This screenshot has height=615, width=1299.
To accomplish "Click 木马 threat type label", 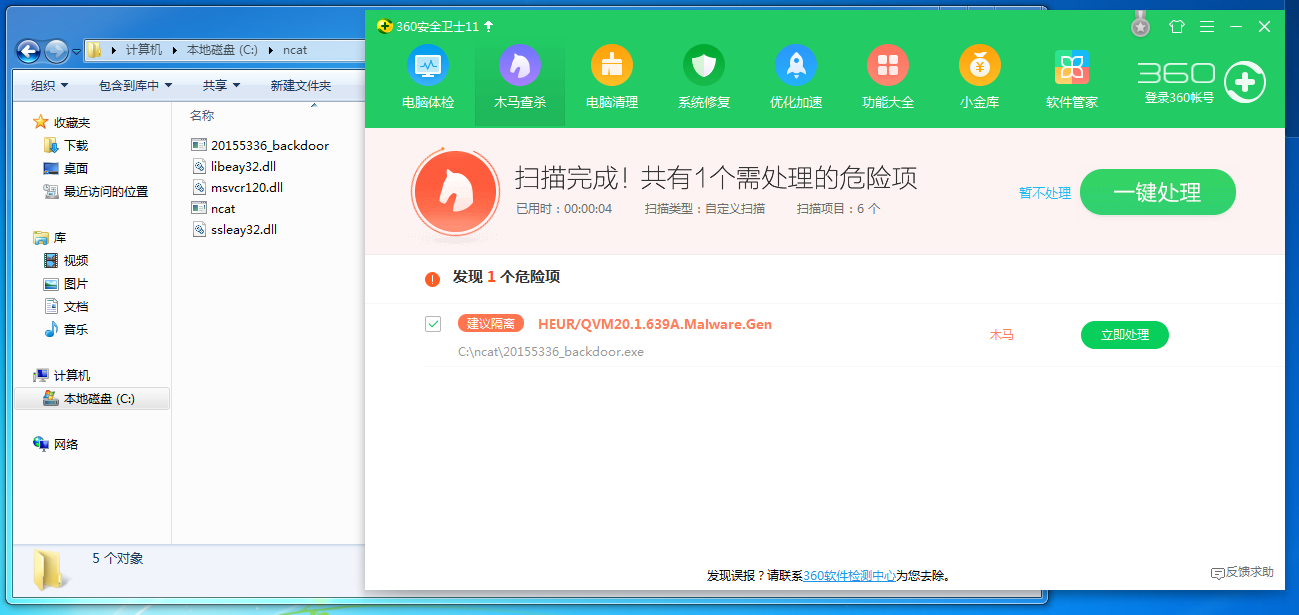I will tap(1001, 335).
